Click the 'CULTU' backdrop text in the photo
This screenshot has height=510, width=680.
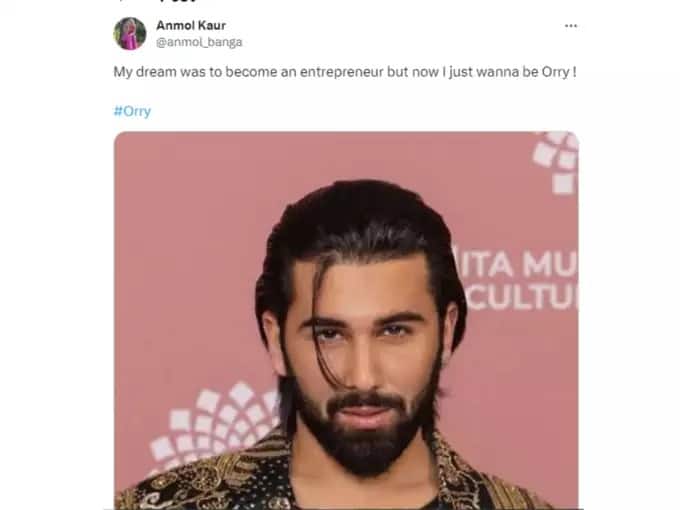523,297
